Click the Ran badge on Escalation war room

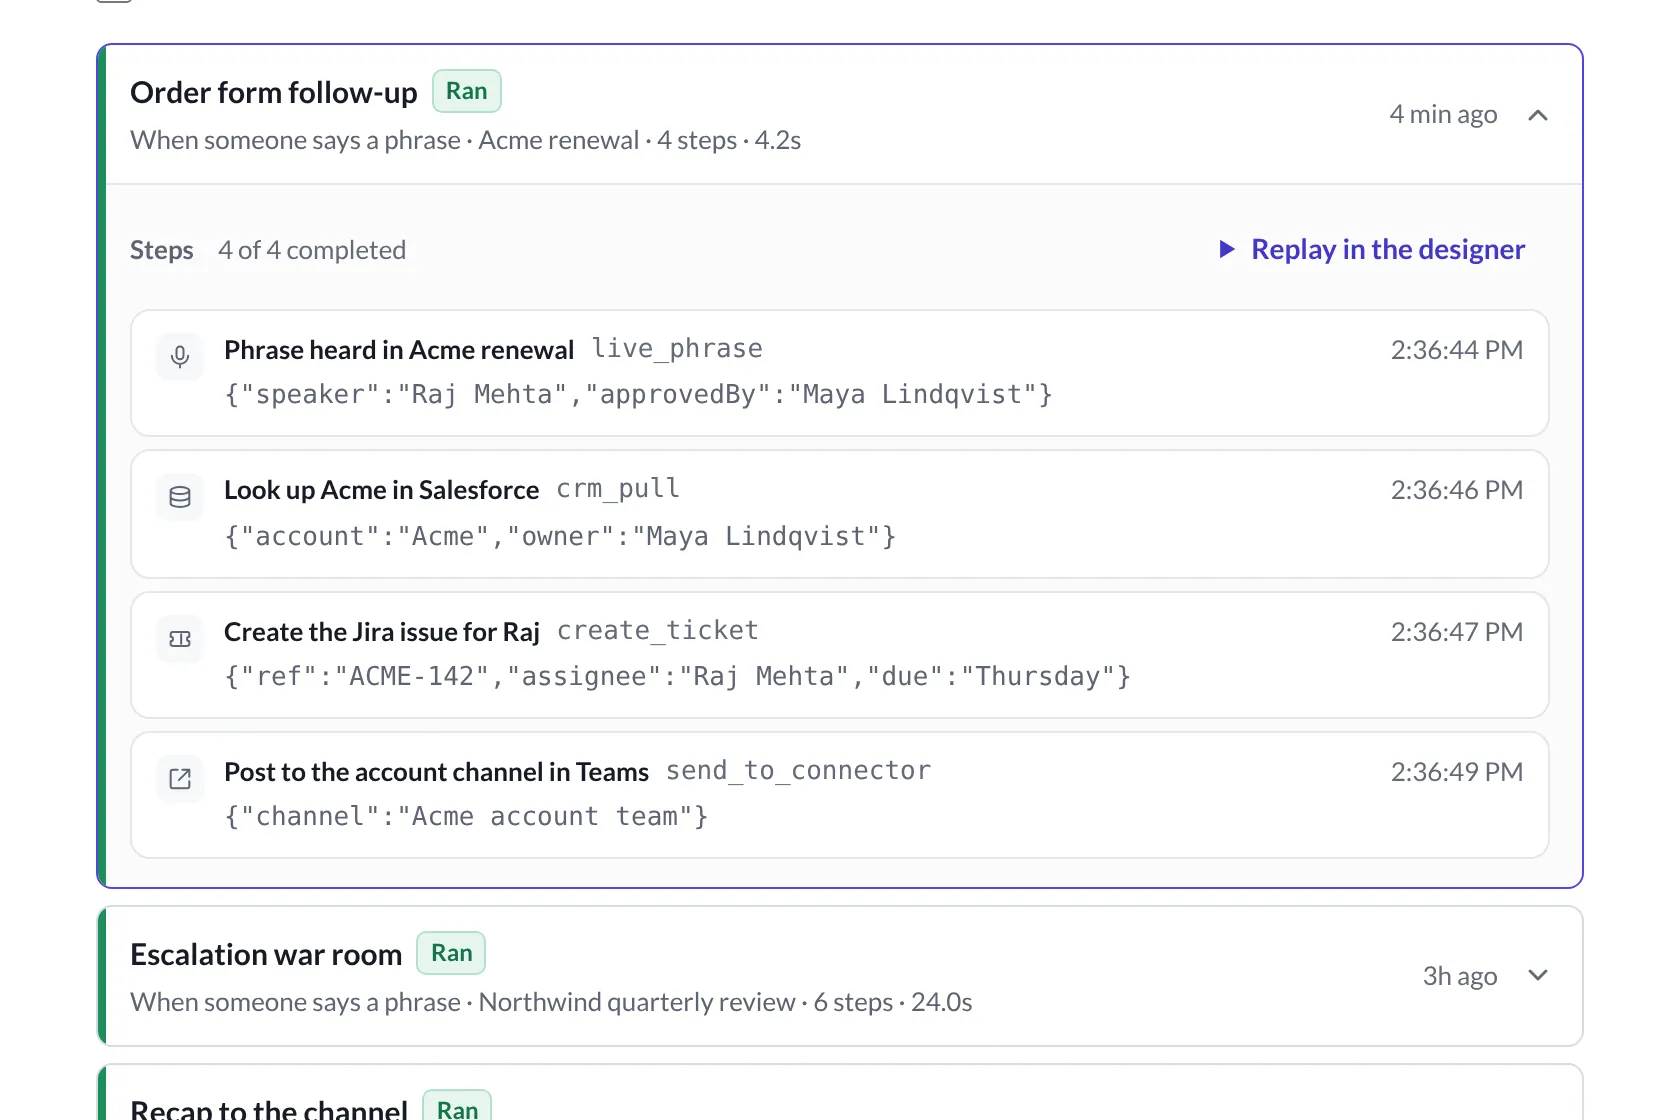pyautogui.click(x=451, y=953)
